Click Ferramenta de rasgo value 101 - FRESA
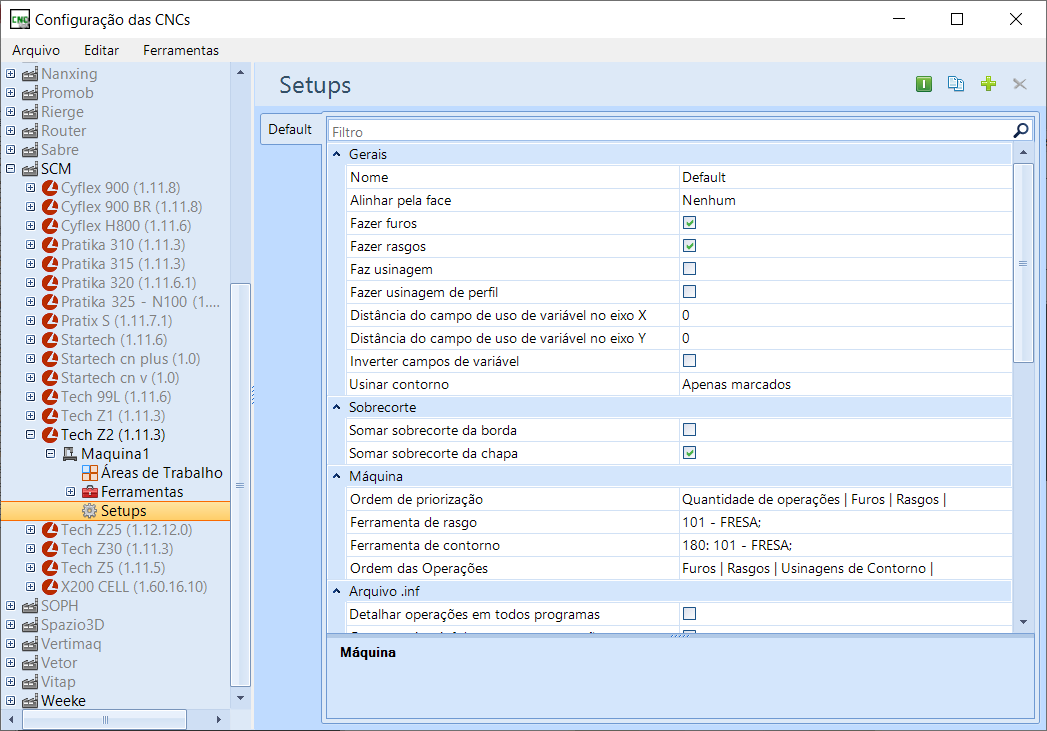Viewport: 1047px width, 731px height. coord(845,523)
